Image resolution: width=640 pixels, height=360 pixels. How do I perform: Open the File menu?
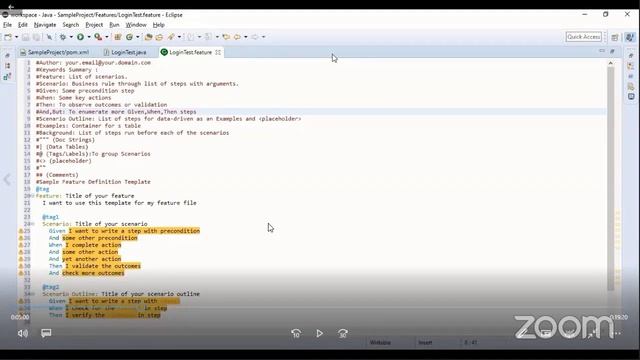pos(7,25)
